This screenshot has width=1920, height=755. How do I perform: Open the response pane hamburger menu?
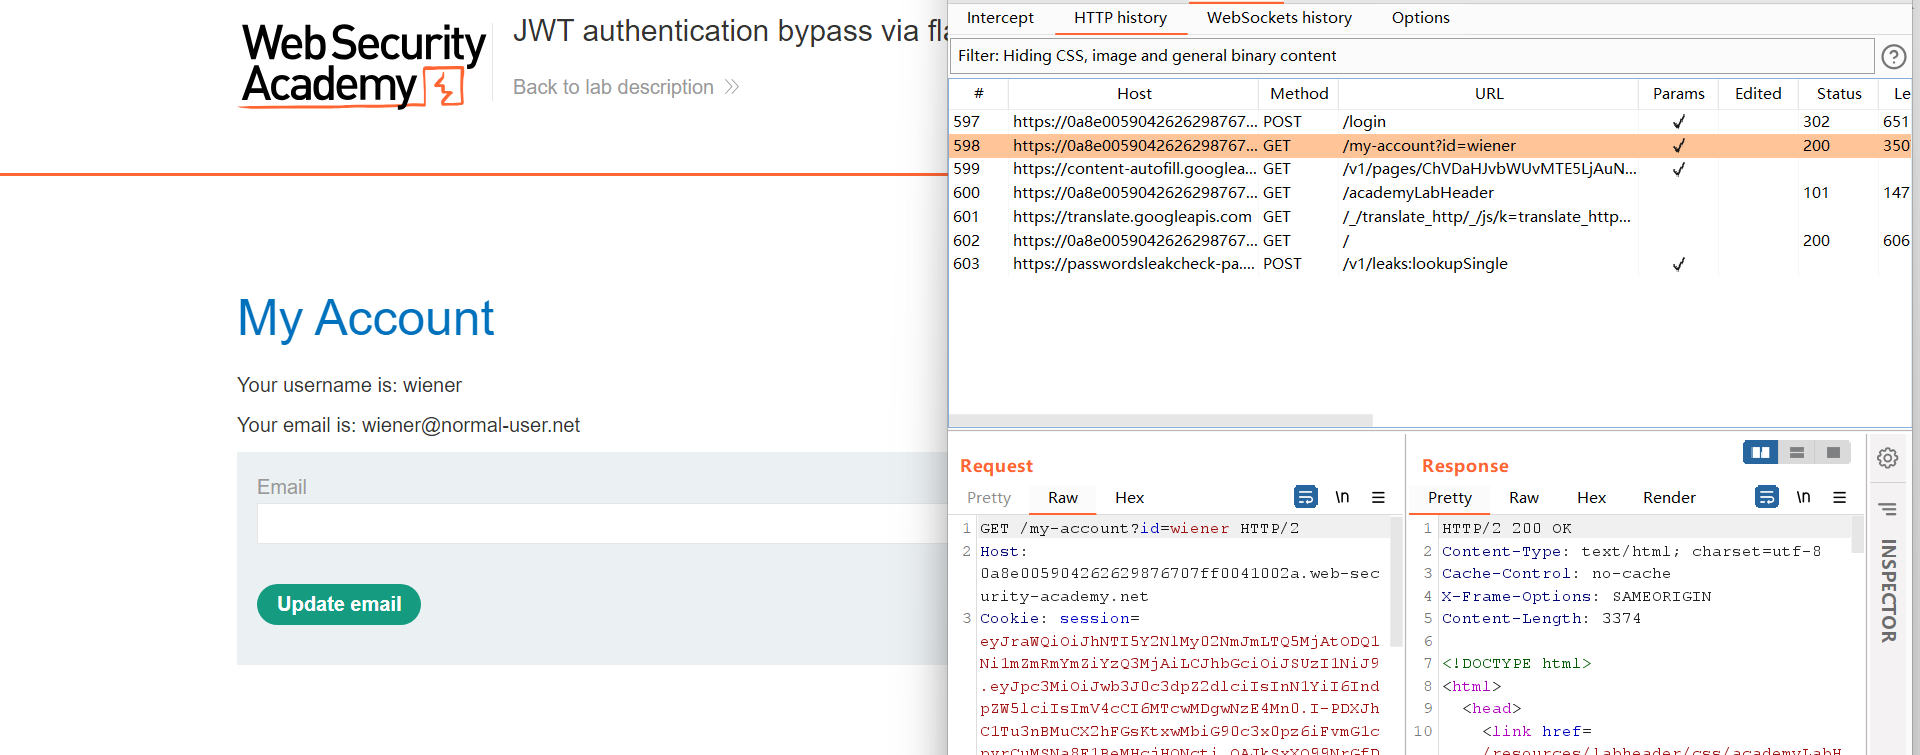[x=1839, y=497]
